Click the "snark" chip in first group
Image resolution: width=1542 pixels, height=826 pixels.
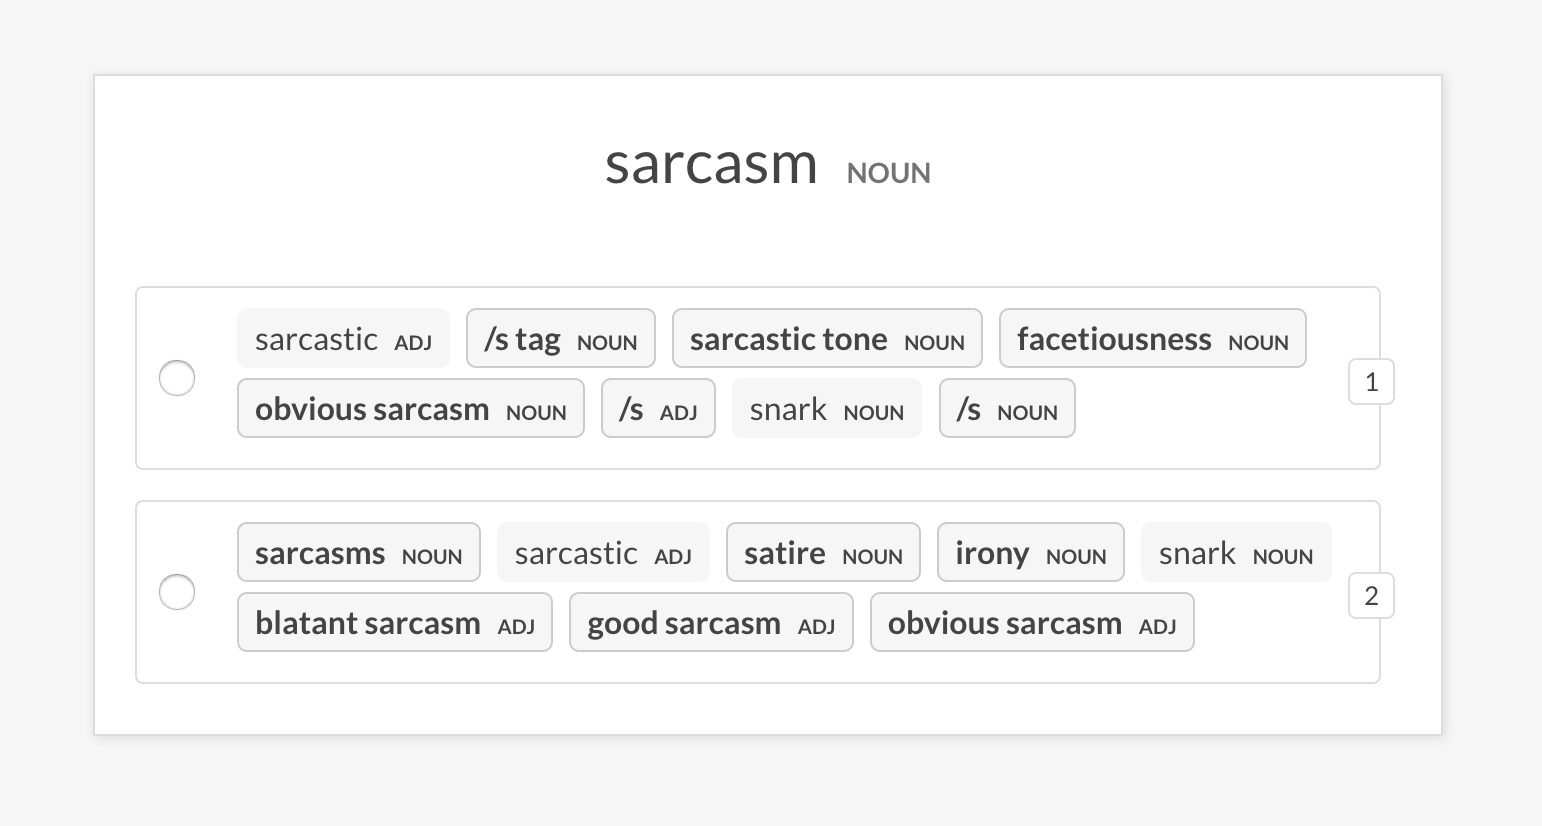coord(826,409)
